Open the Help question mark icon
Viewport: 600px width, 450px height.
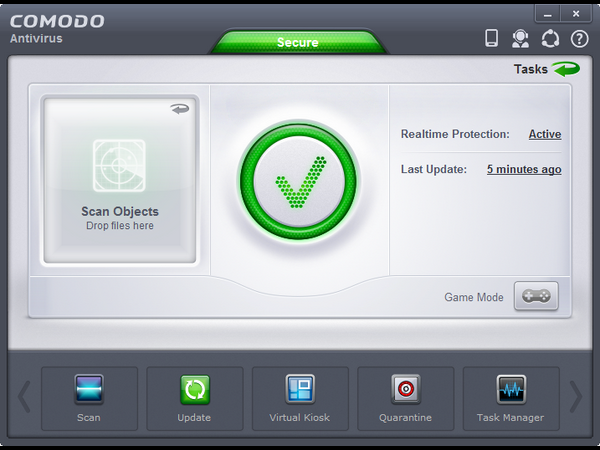click(x=579, y=39)
